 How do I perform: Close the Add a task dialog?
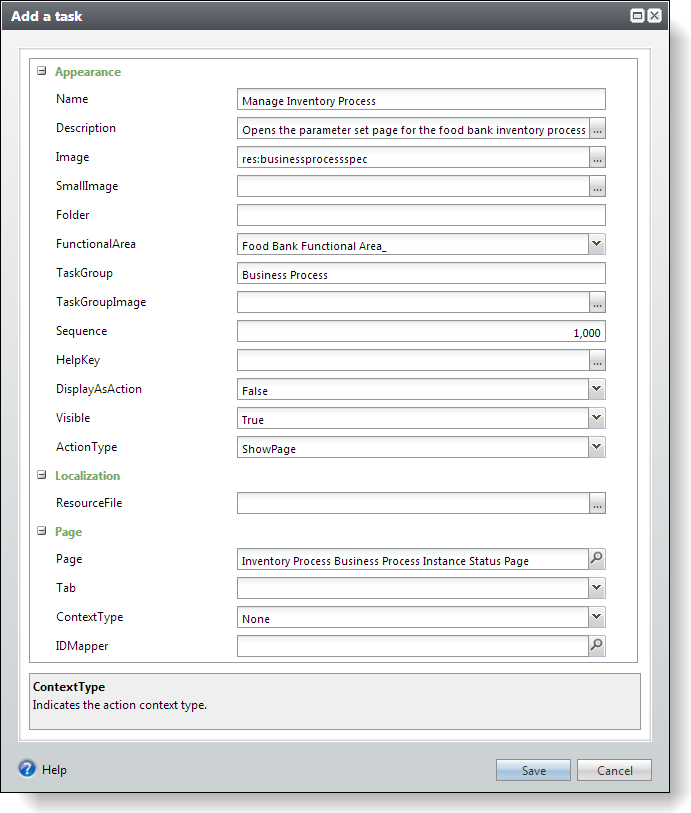[655, 16]
